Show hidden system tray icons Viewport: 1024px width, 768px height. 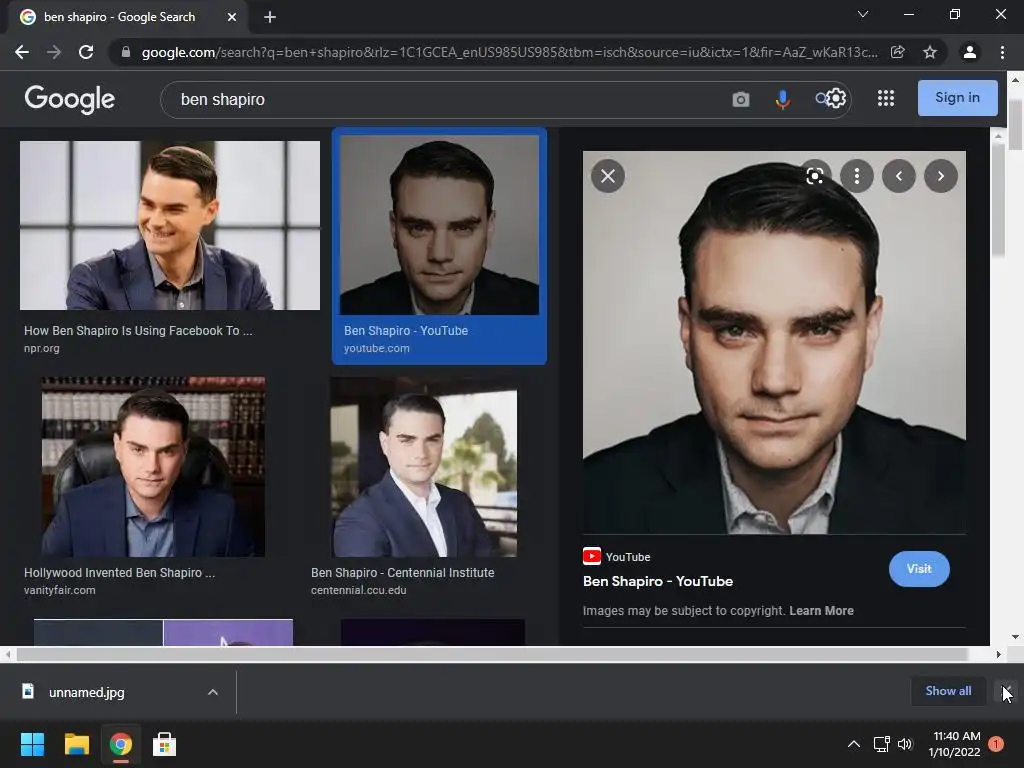[854, 744]
